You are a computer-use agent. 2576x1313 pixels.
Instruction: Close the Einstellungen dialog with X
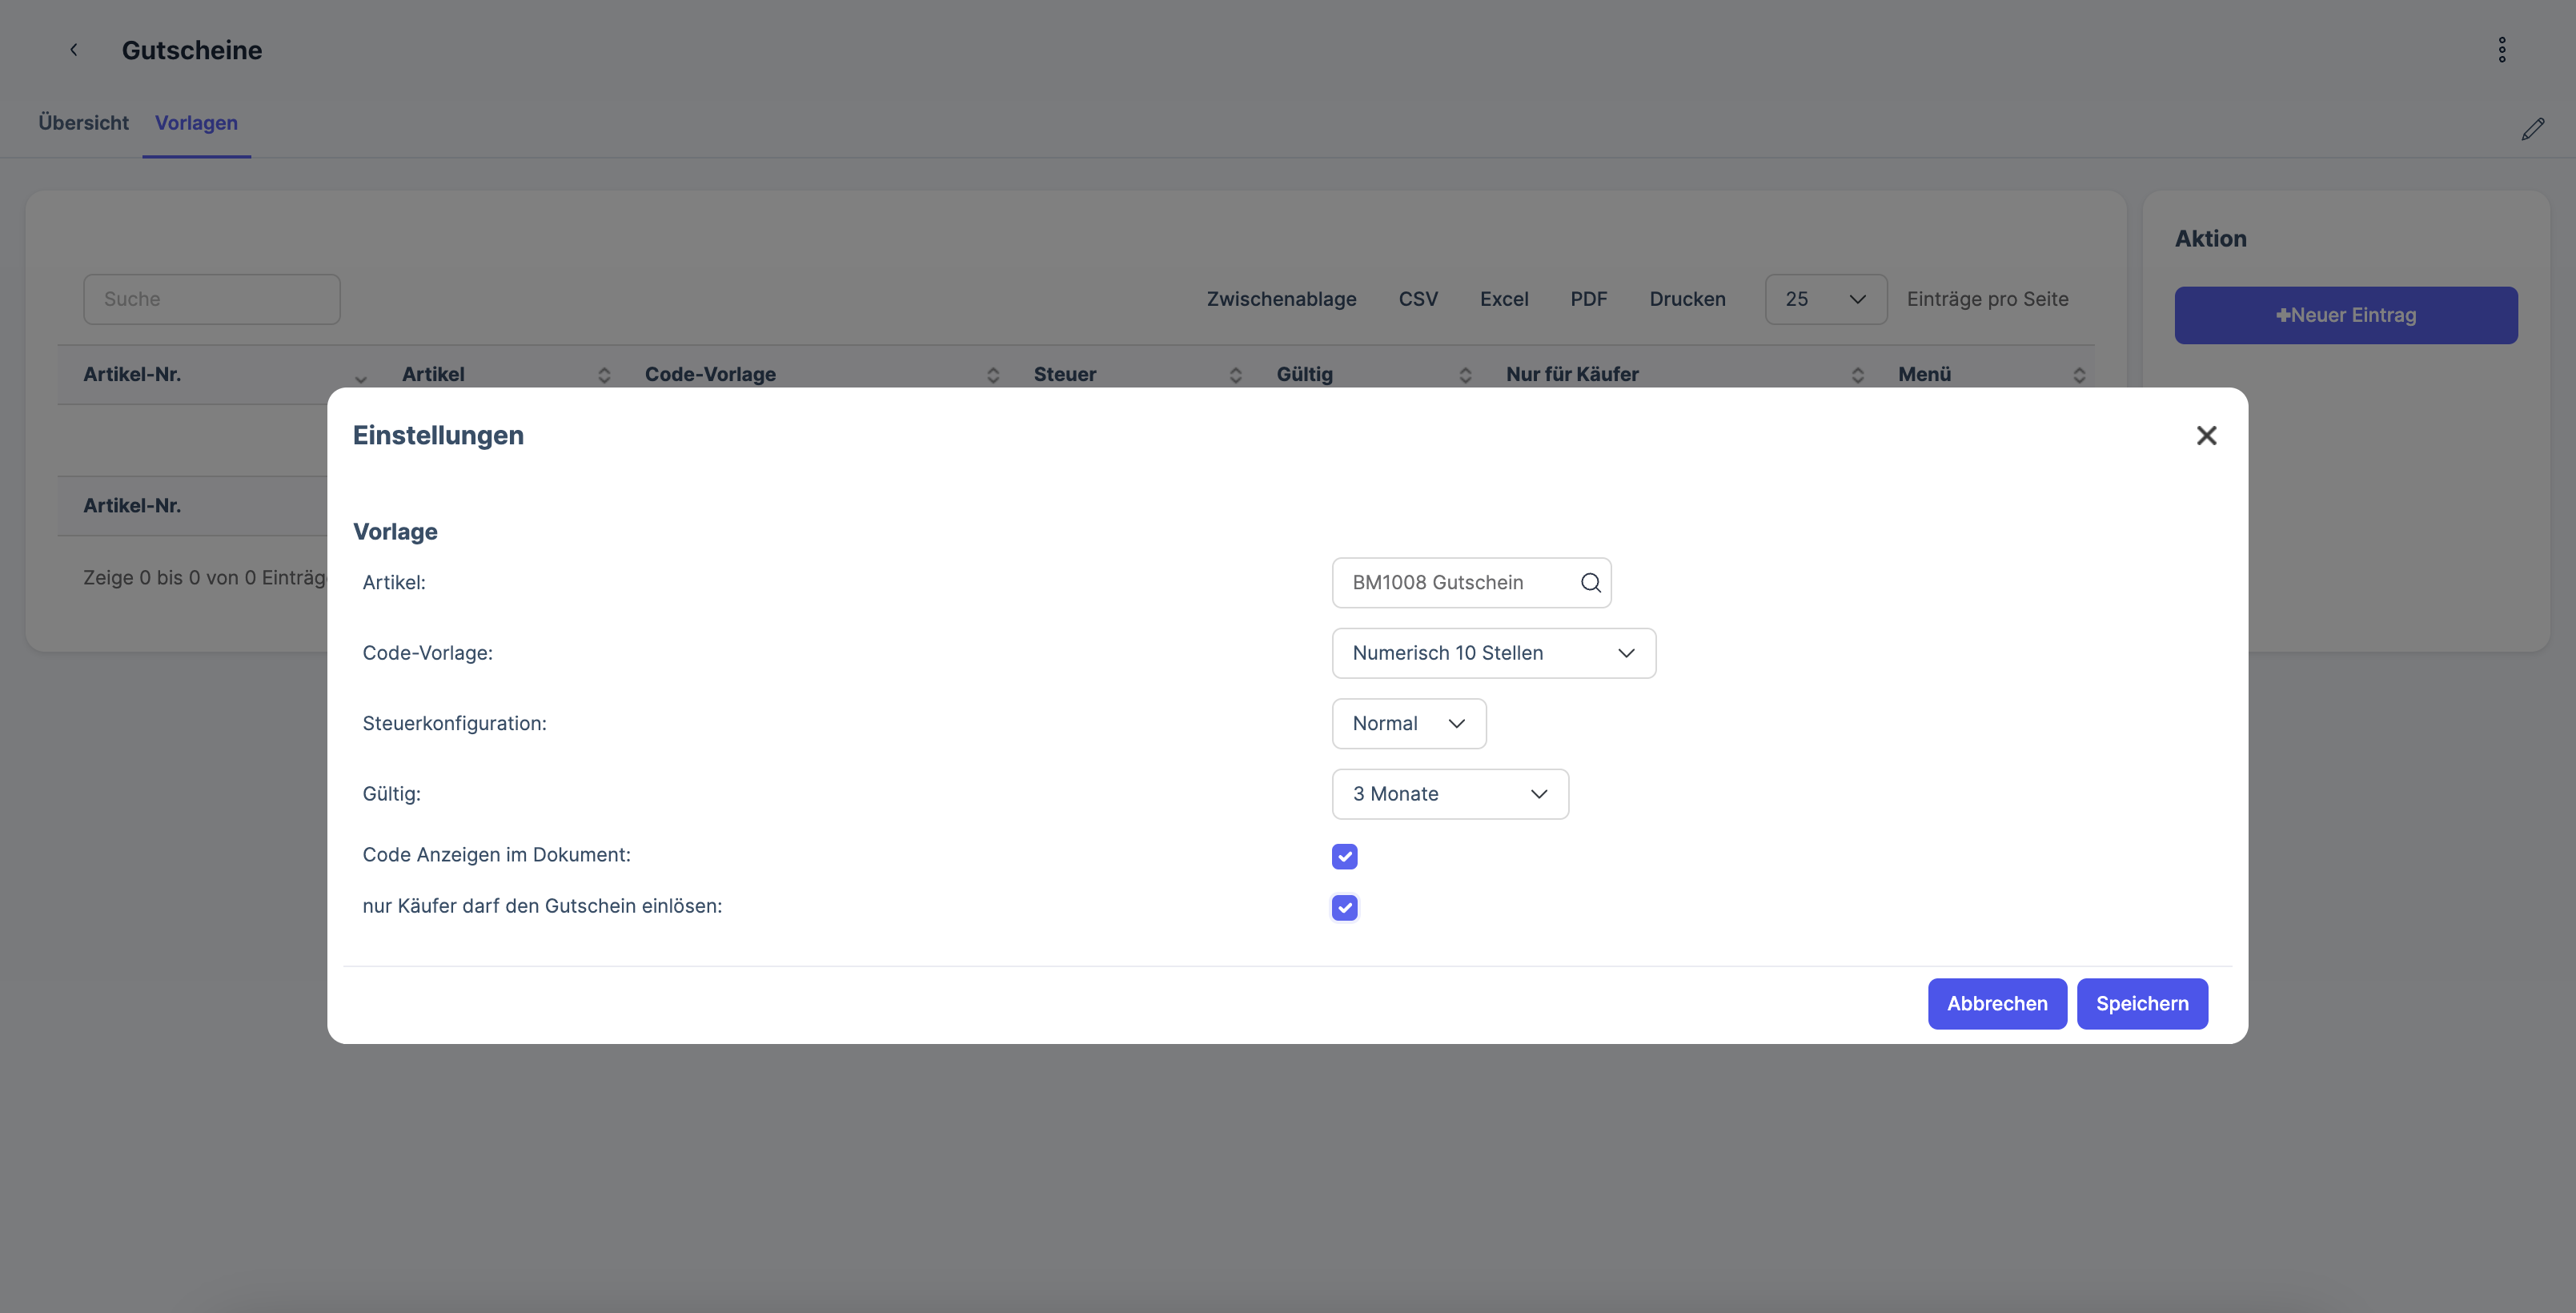click(x=2206, y=435)
